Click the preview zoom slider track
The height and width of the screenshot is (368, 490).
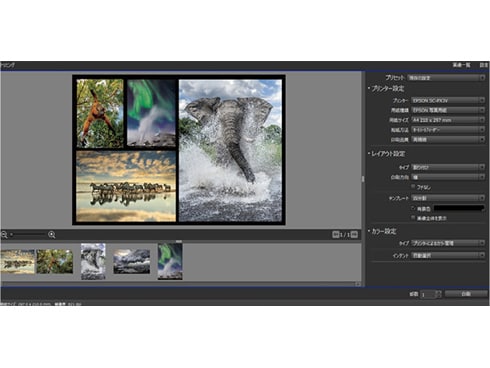click(x=28, y=235)
